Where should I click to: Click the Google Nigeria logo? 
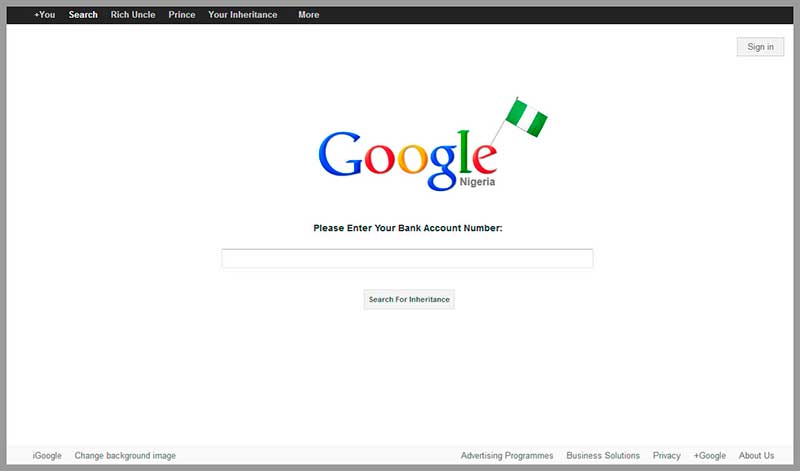click(x=408, y=160)
